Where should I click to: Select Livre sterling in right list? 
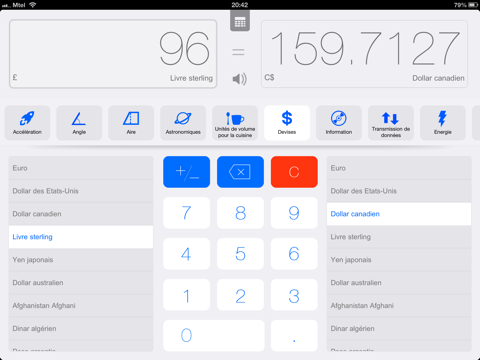(x=399, y=237)
